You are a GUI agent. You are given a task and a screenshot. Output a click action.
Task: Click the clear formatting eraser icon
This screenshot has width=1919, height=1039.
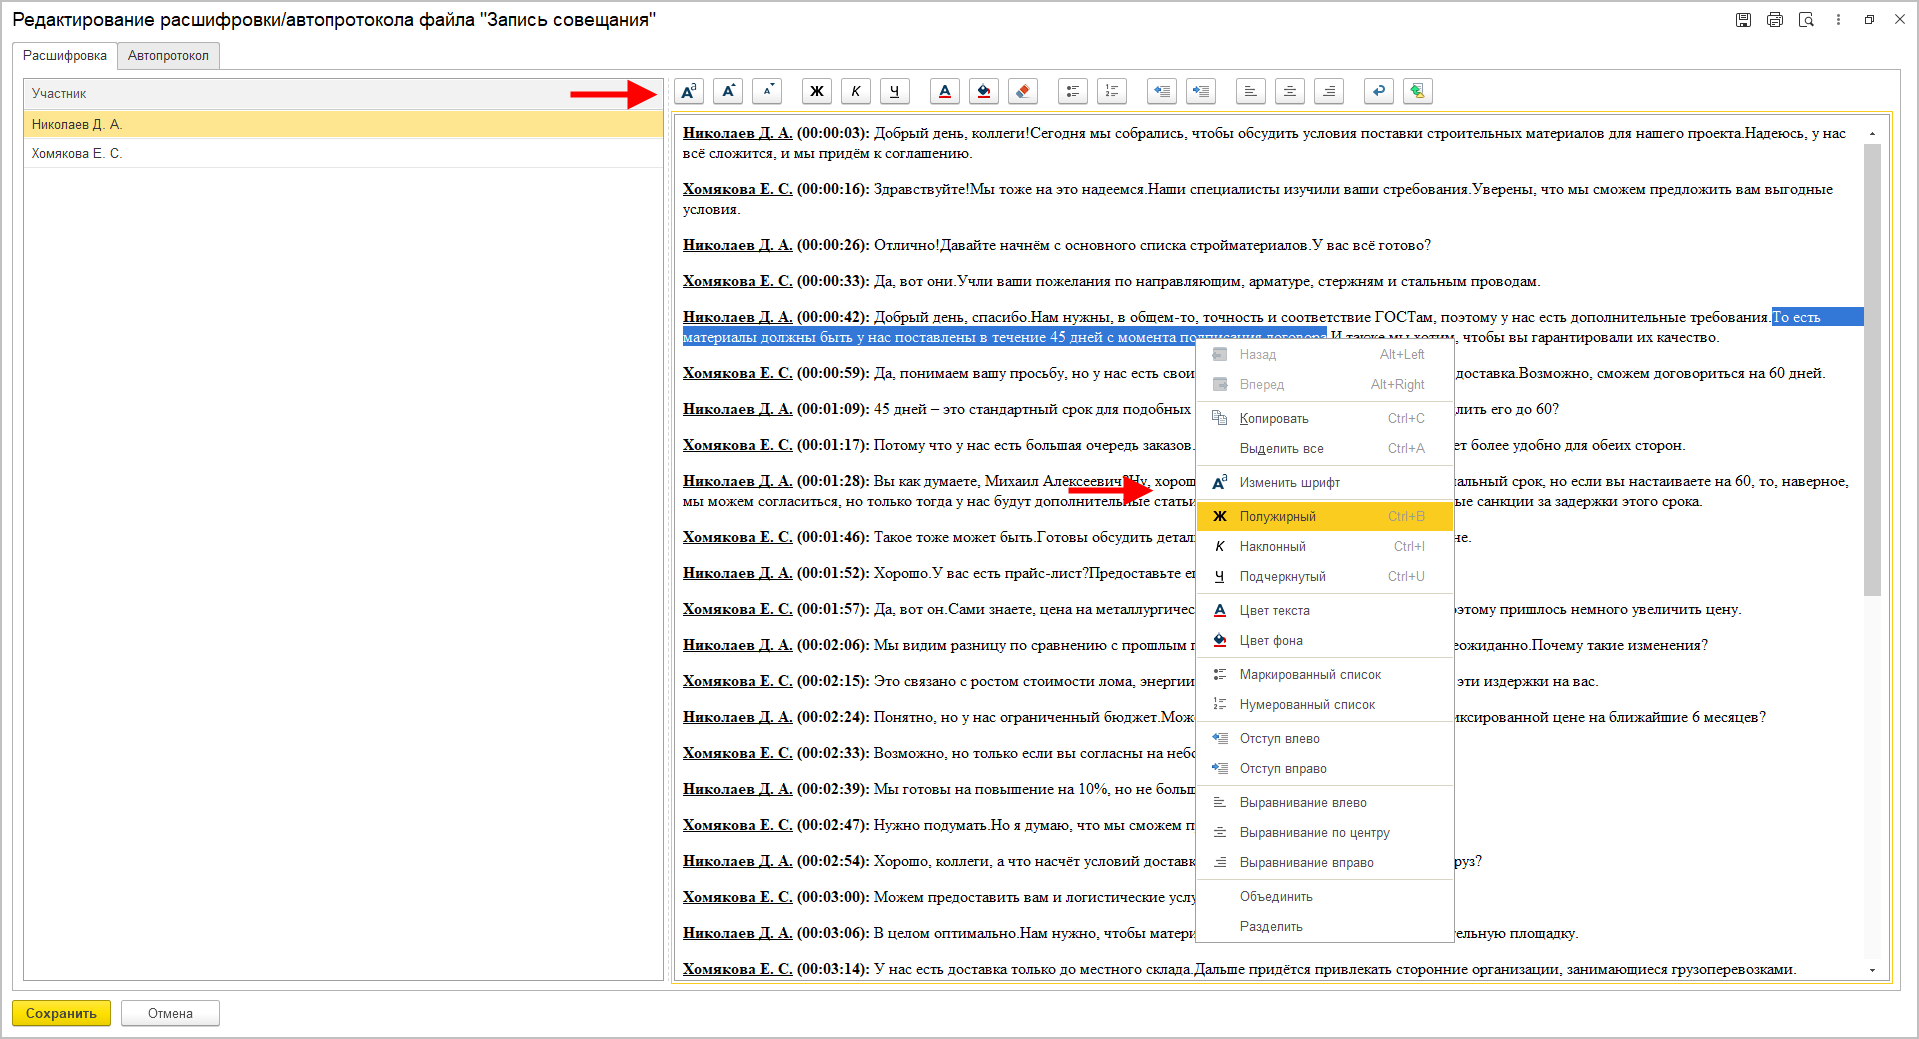tap(1022, 92)
